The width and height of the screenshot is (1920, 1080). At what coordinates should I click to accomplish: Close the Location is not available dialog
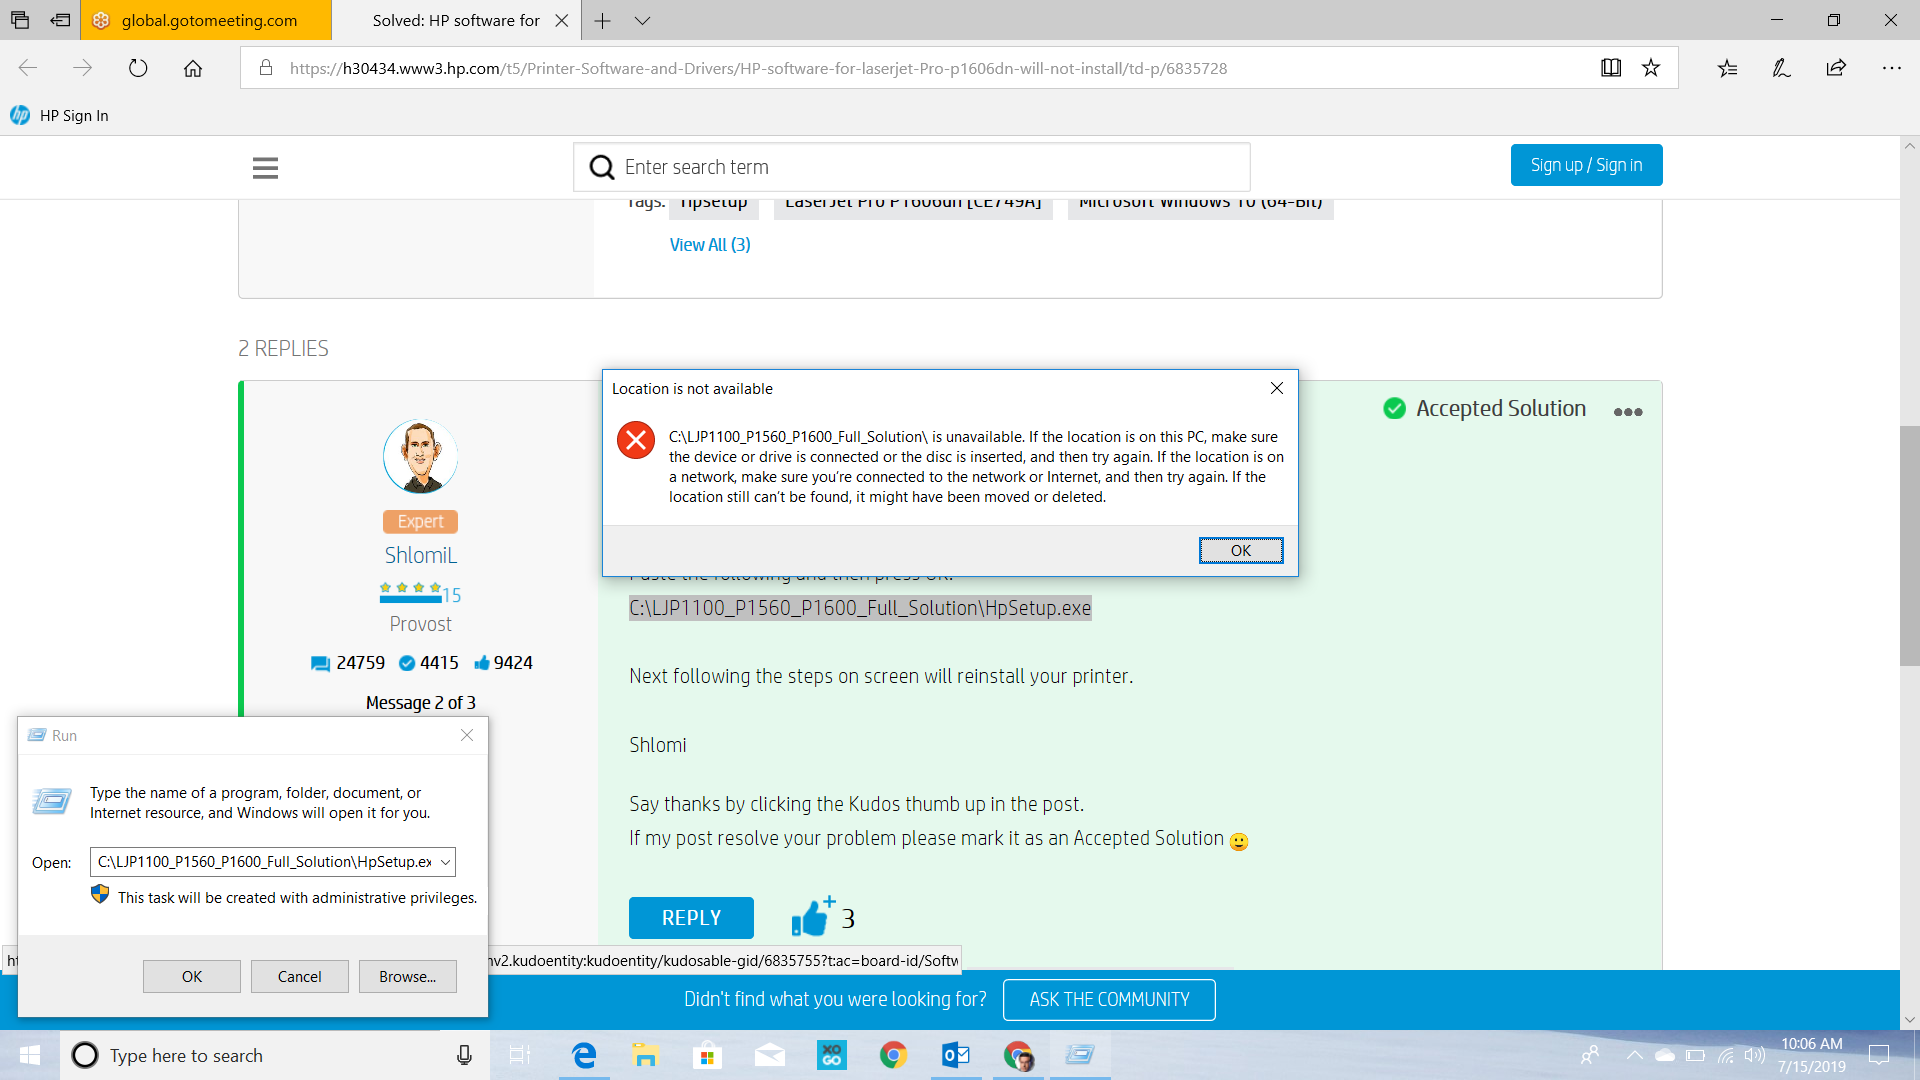click(1276, 388)
